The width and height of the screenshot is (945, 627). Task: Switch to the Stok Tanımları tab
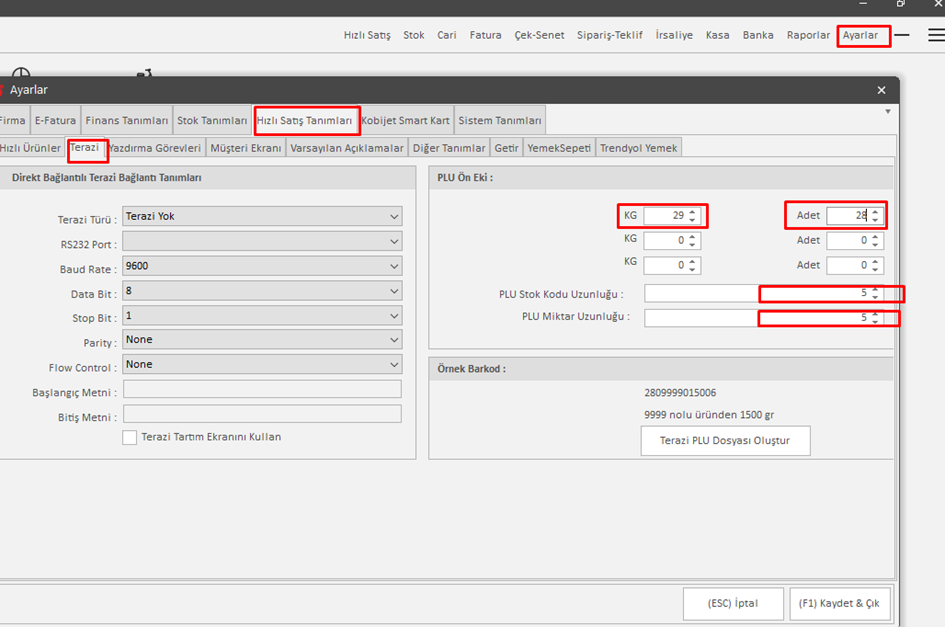click(x=212, y=120)
